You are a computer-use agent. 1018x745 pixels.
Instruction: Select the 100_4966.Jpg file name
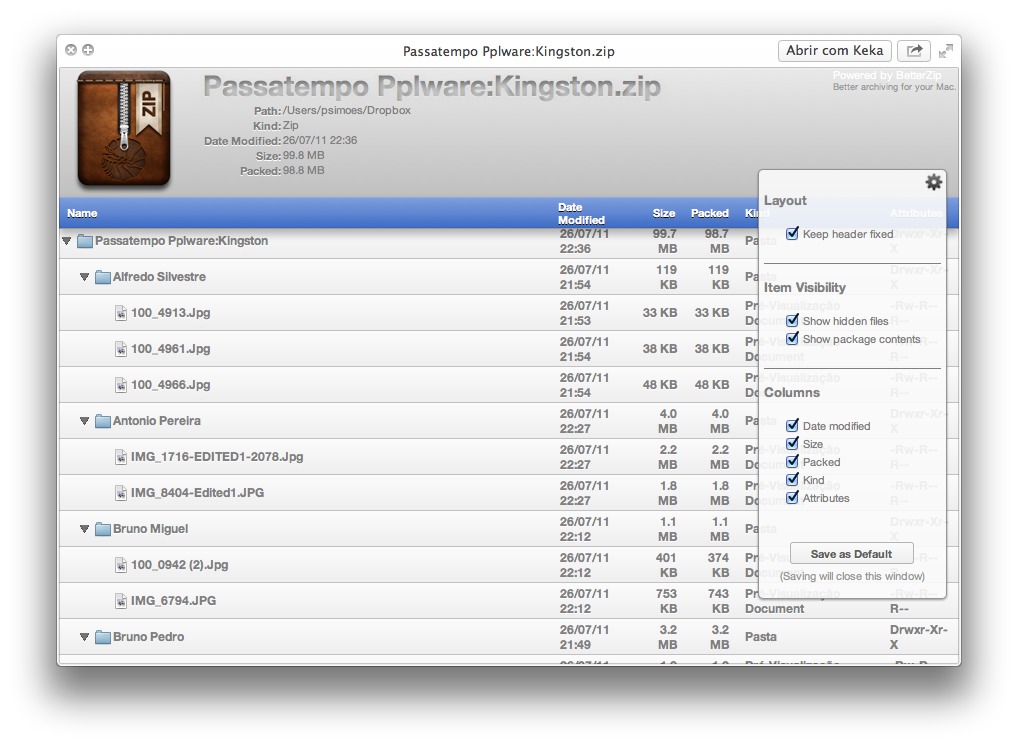coord(171,385)
